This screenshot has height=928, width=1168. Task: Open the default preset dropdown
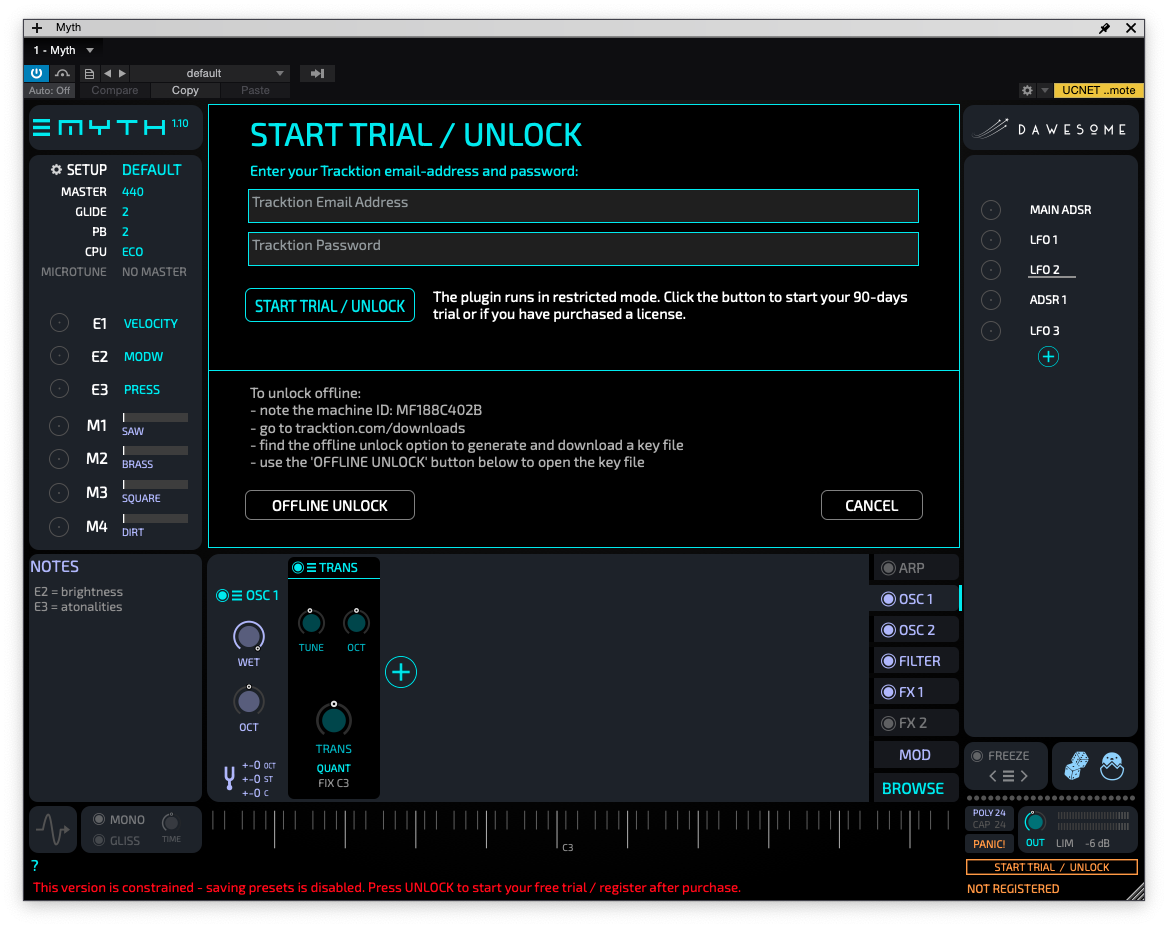pos(209,73)
